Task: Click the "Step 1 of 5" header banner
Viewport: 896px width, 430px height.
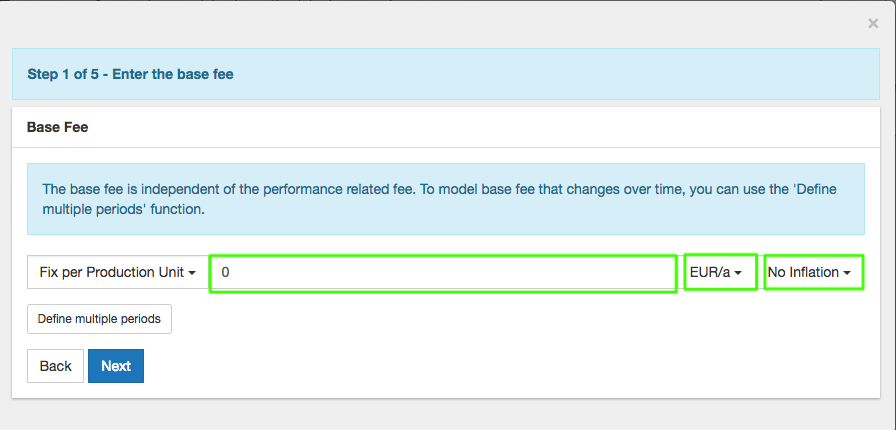Action: (x=446, y=74)
